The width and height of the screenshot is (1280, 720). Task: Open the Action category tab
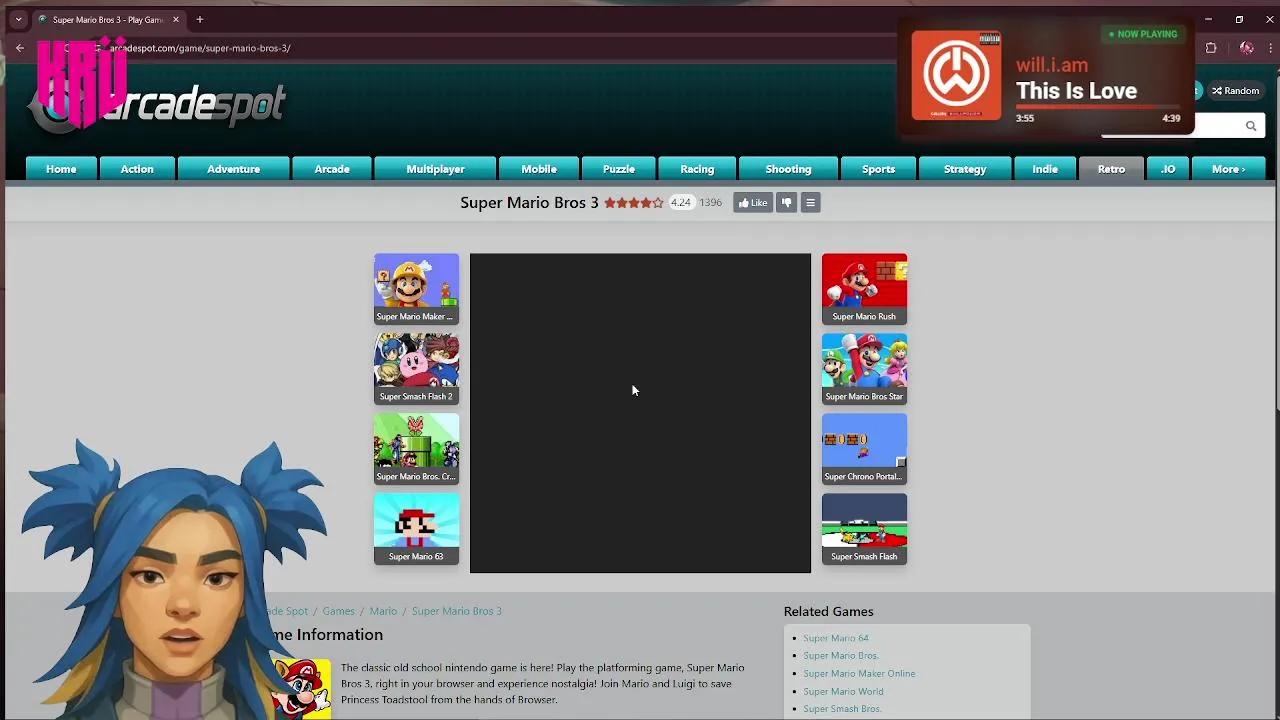click(137, 169)
